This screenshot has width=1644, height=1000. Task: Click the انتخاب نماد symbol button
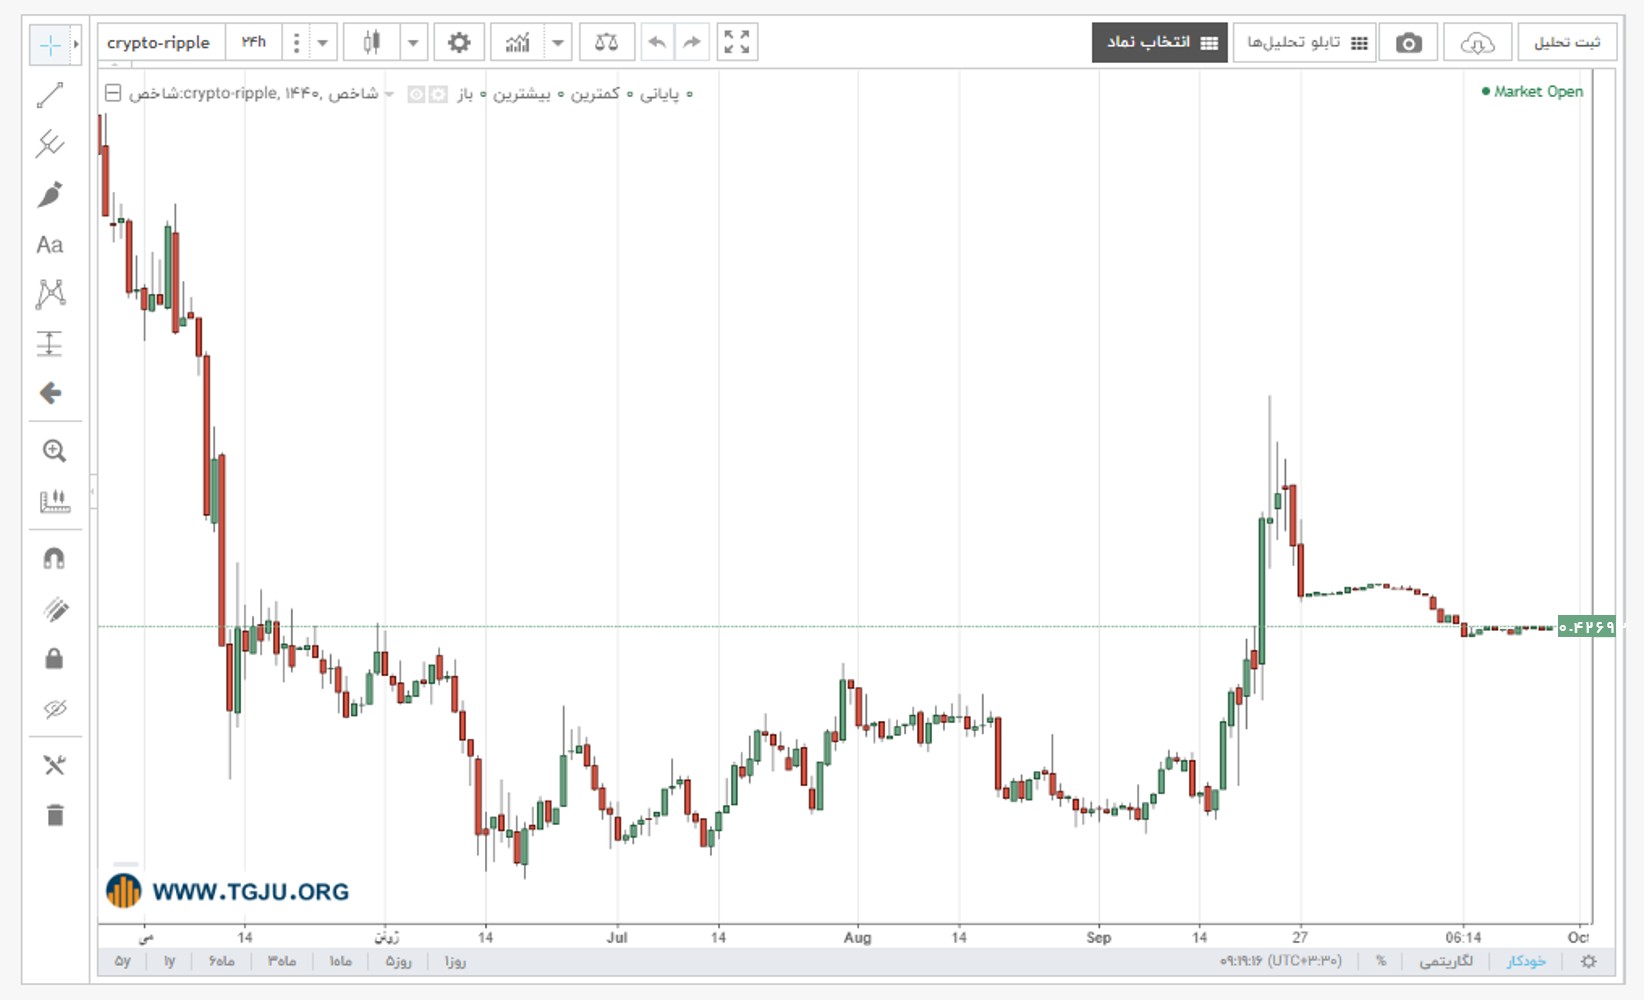click(1160, 42)
